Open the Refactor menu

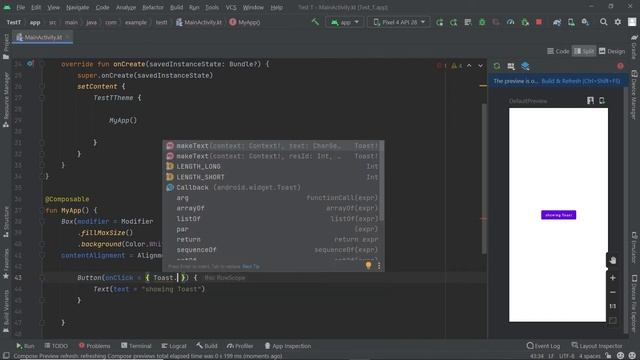coord(153,7)
